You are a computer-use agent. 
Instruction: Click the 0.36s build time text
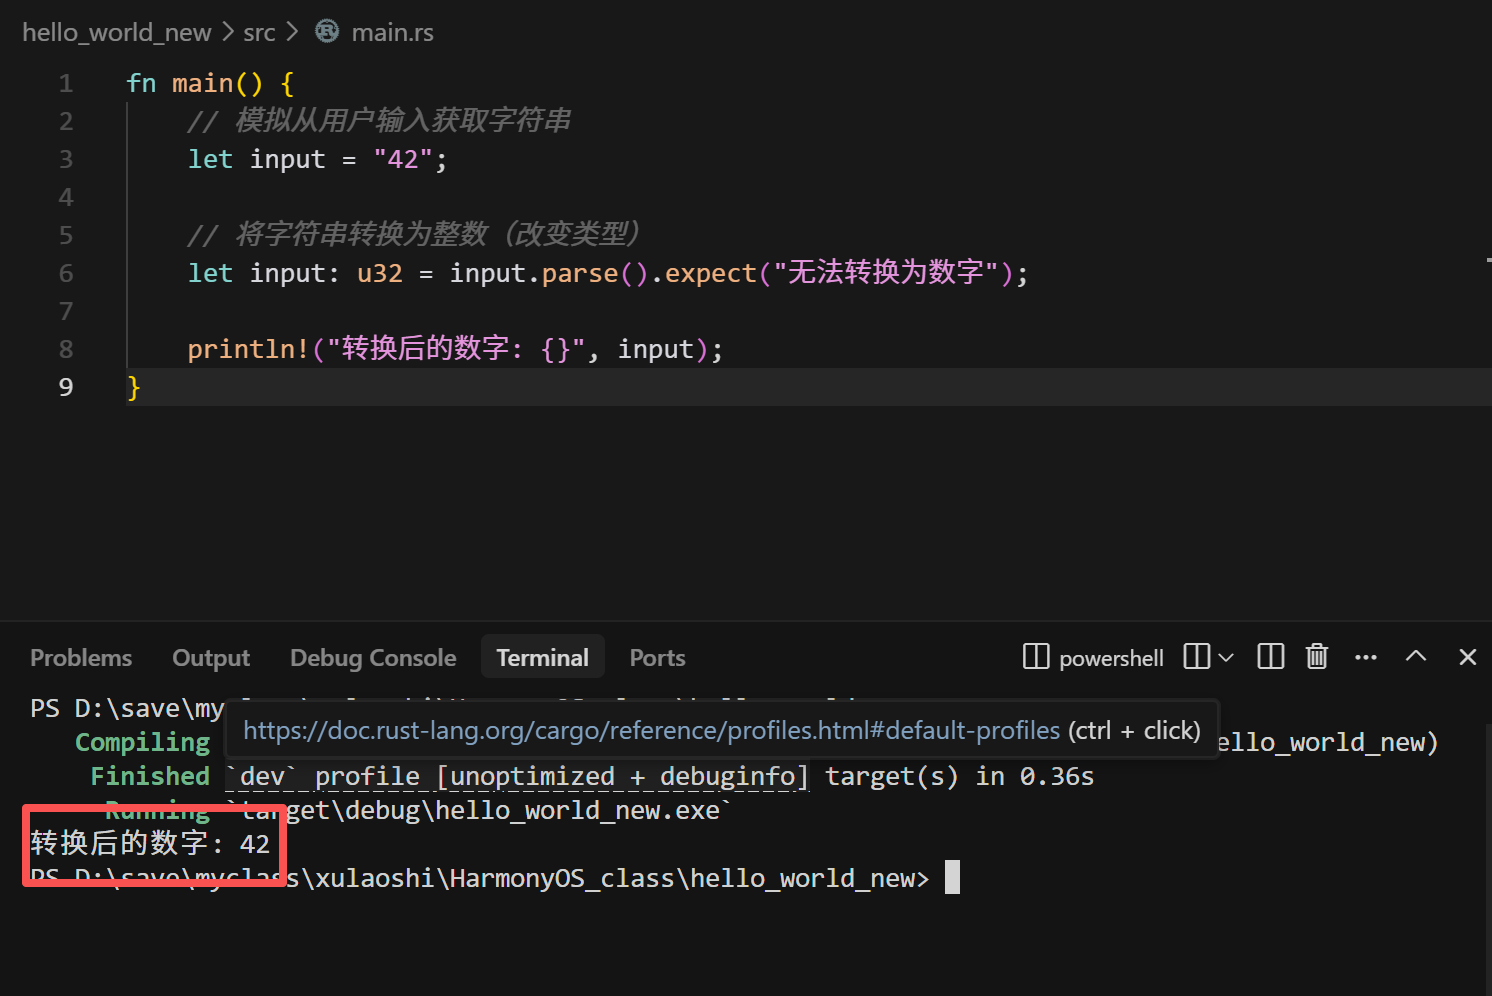tap(1057, 776)
